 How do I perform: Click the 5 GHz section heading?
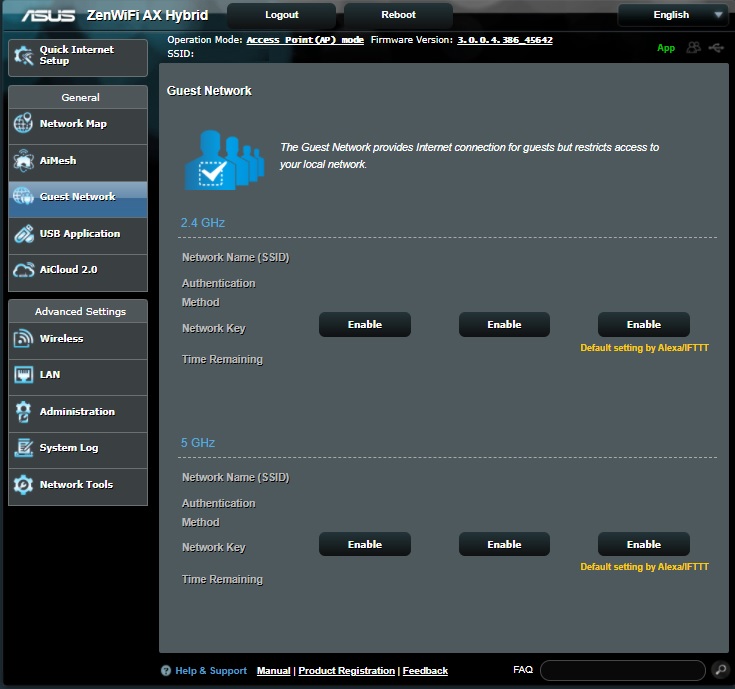point(198,442)
